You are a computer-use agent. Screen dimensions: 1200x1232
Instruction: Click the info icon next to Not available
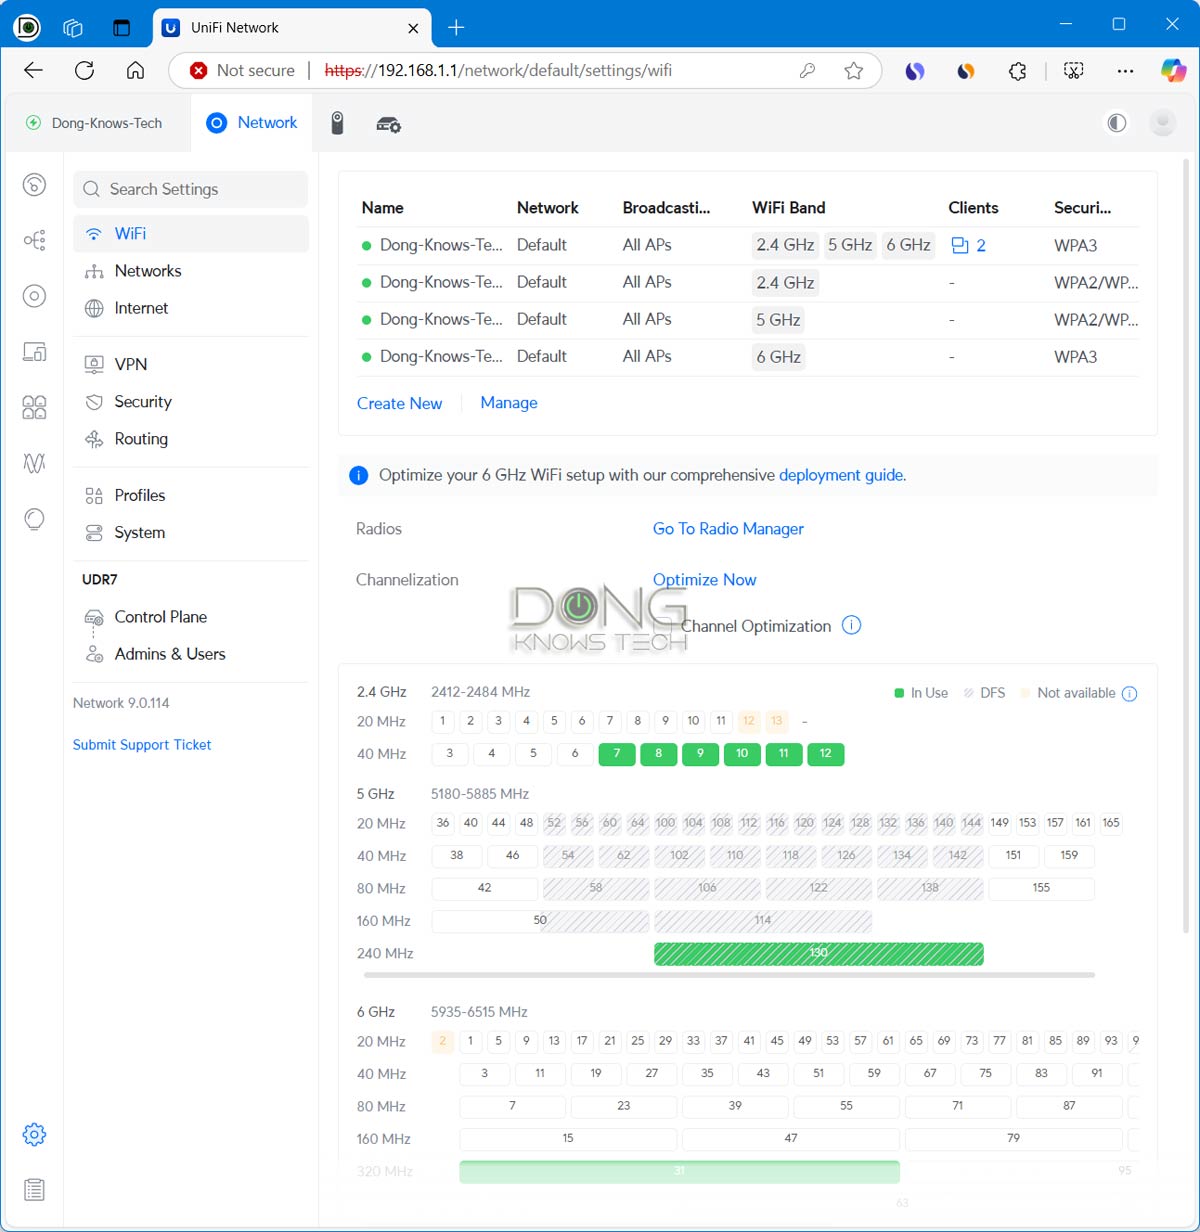coord(1129,693)
